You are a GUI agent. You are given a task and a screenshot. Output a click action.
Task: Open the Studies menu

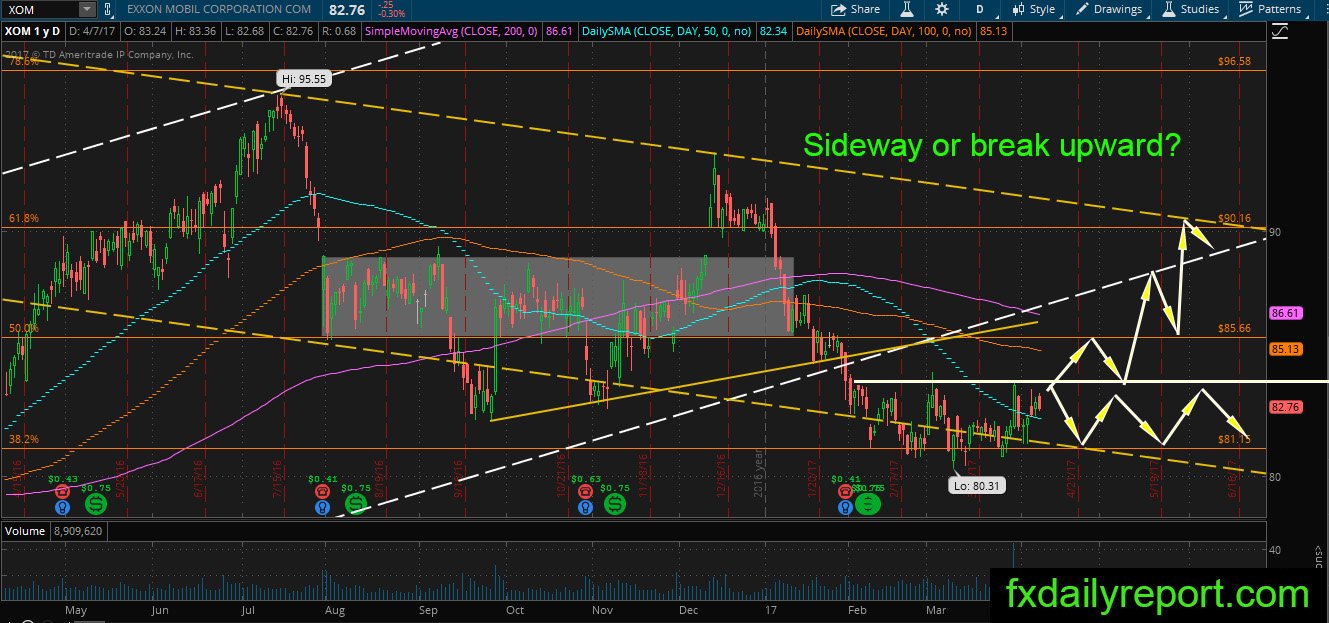[x=1191, y=9]
